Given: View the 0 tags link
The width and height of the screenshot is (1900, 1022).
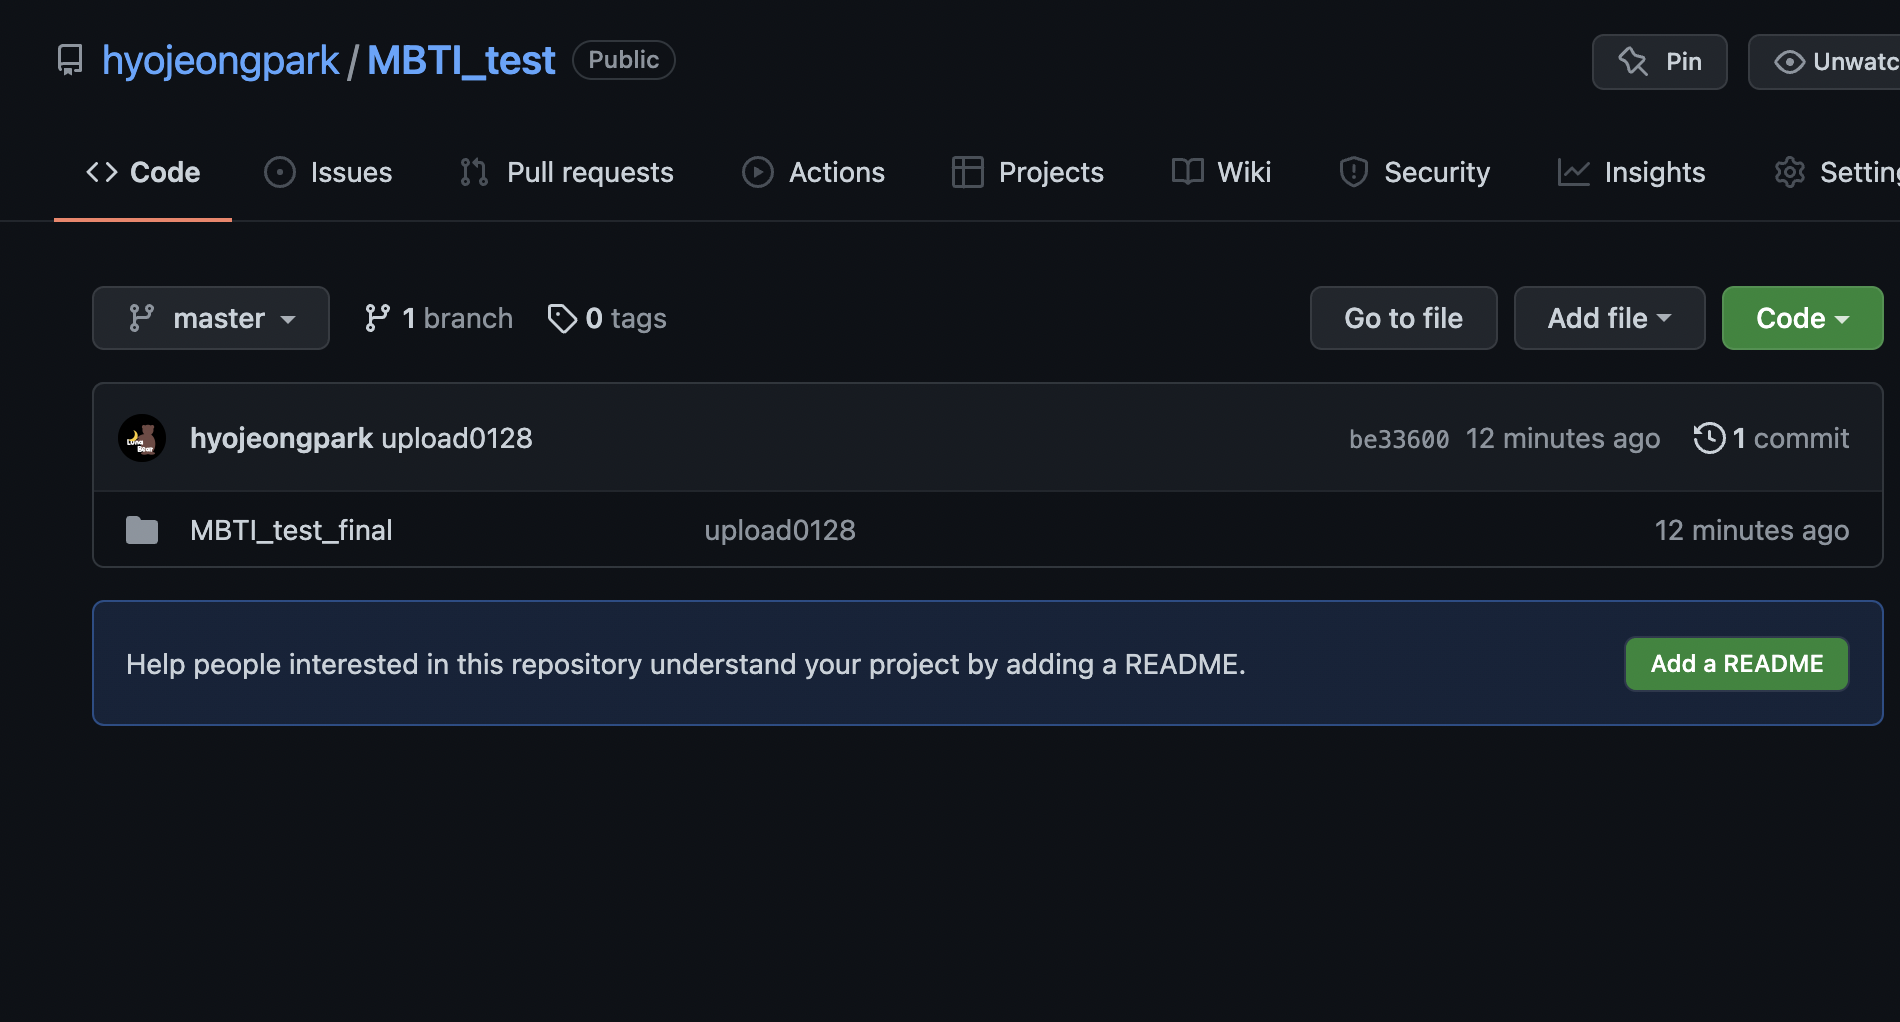Looking at the screenshot, I should pyautogui.click(x=607, y=318).
